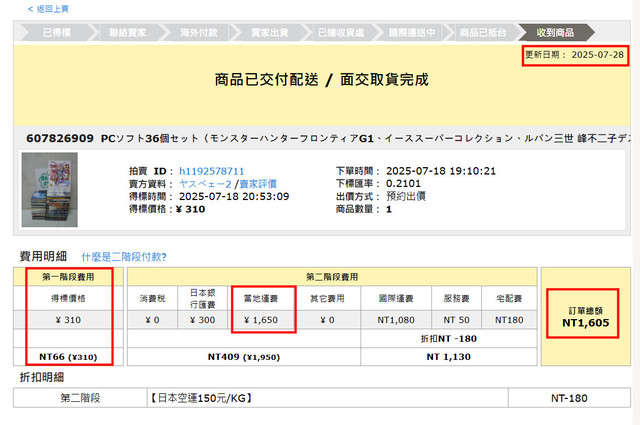This screenshot has height=425, width=640.
Task: Open the product thumbnail image
Action: click(x=49, y=189)
